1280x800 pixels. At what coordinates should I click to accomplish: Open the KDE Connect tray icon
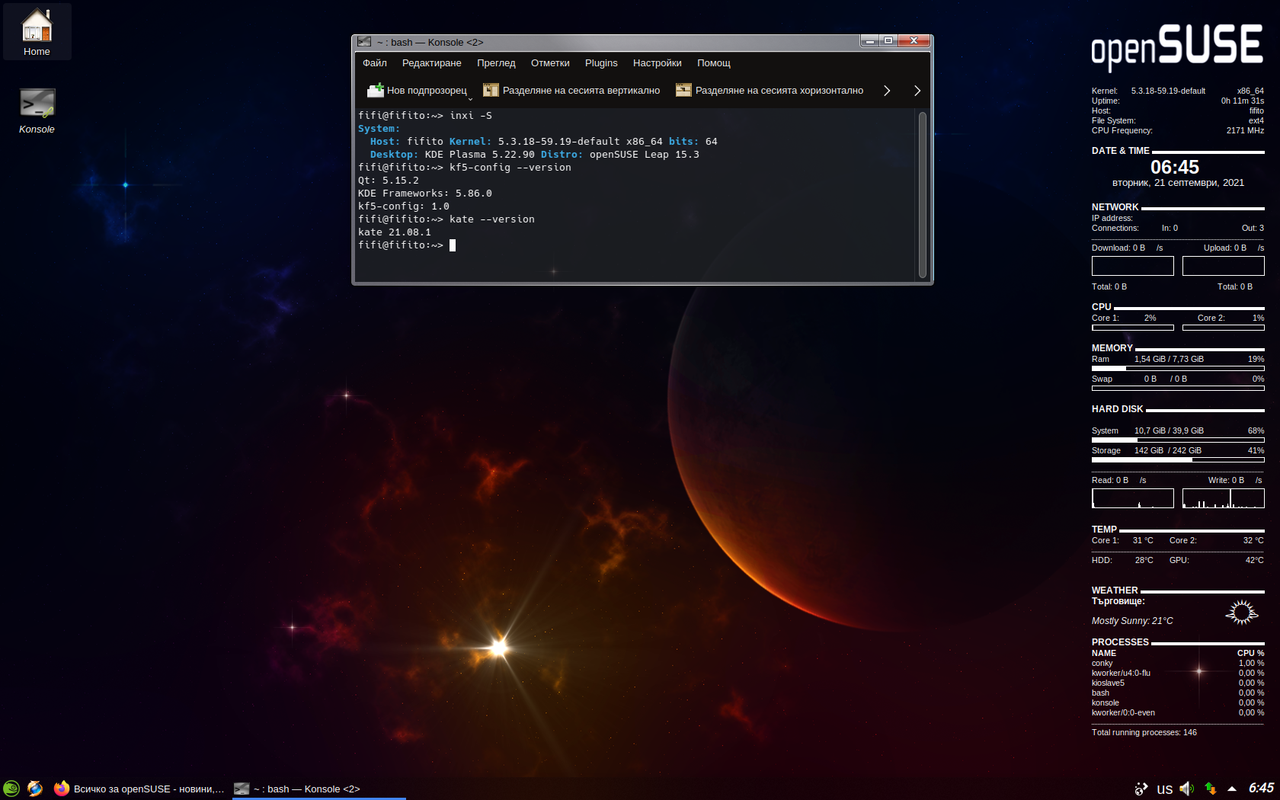click(1141, 789)
